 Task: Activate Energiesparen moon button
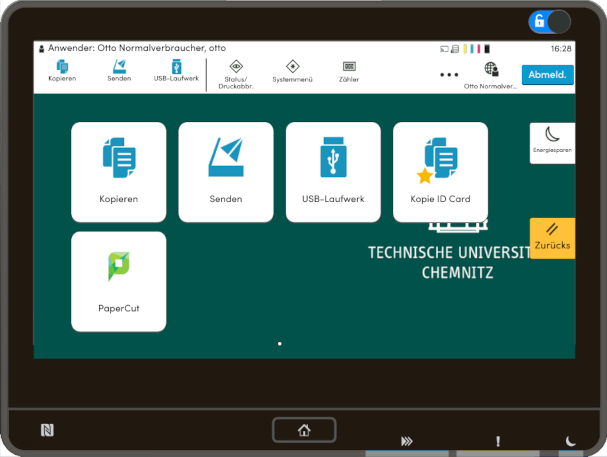(x=552, y=141)
